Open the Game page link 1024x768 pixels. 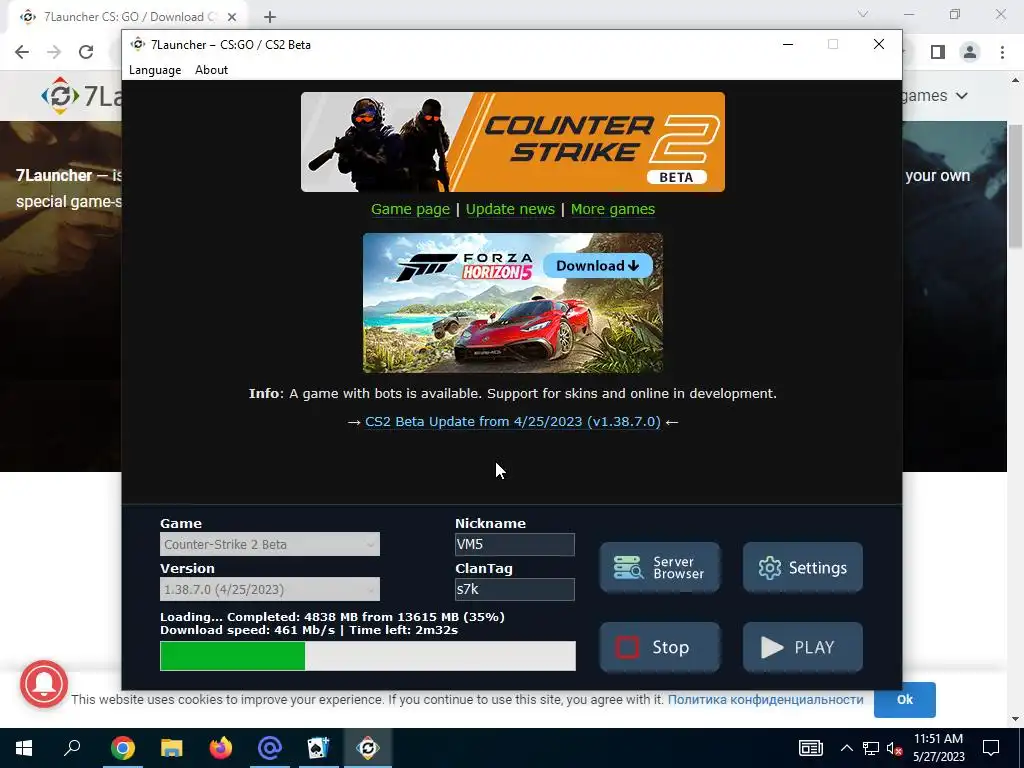[410, 209]
